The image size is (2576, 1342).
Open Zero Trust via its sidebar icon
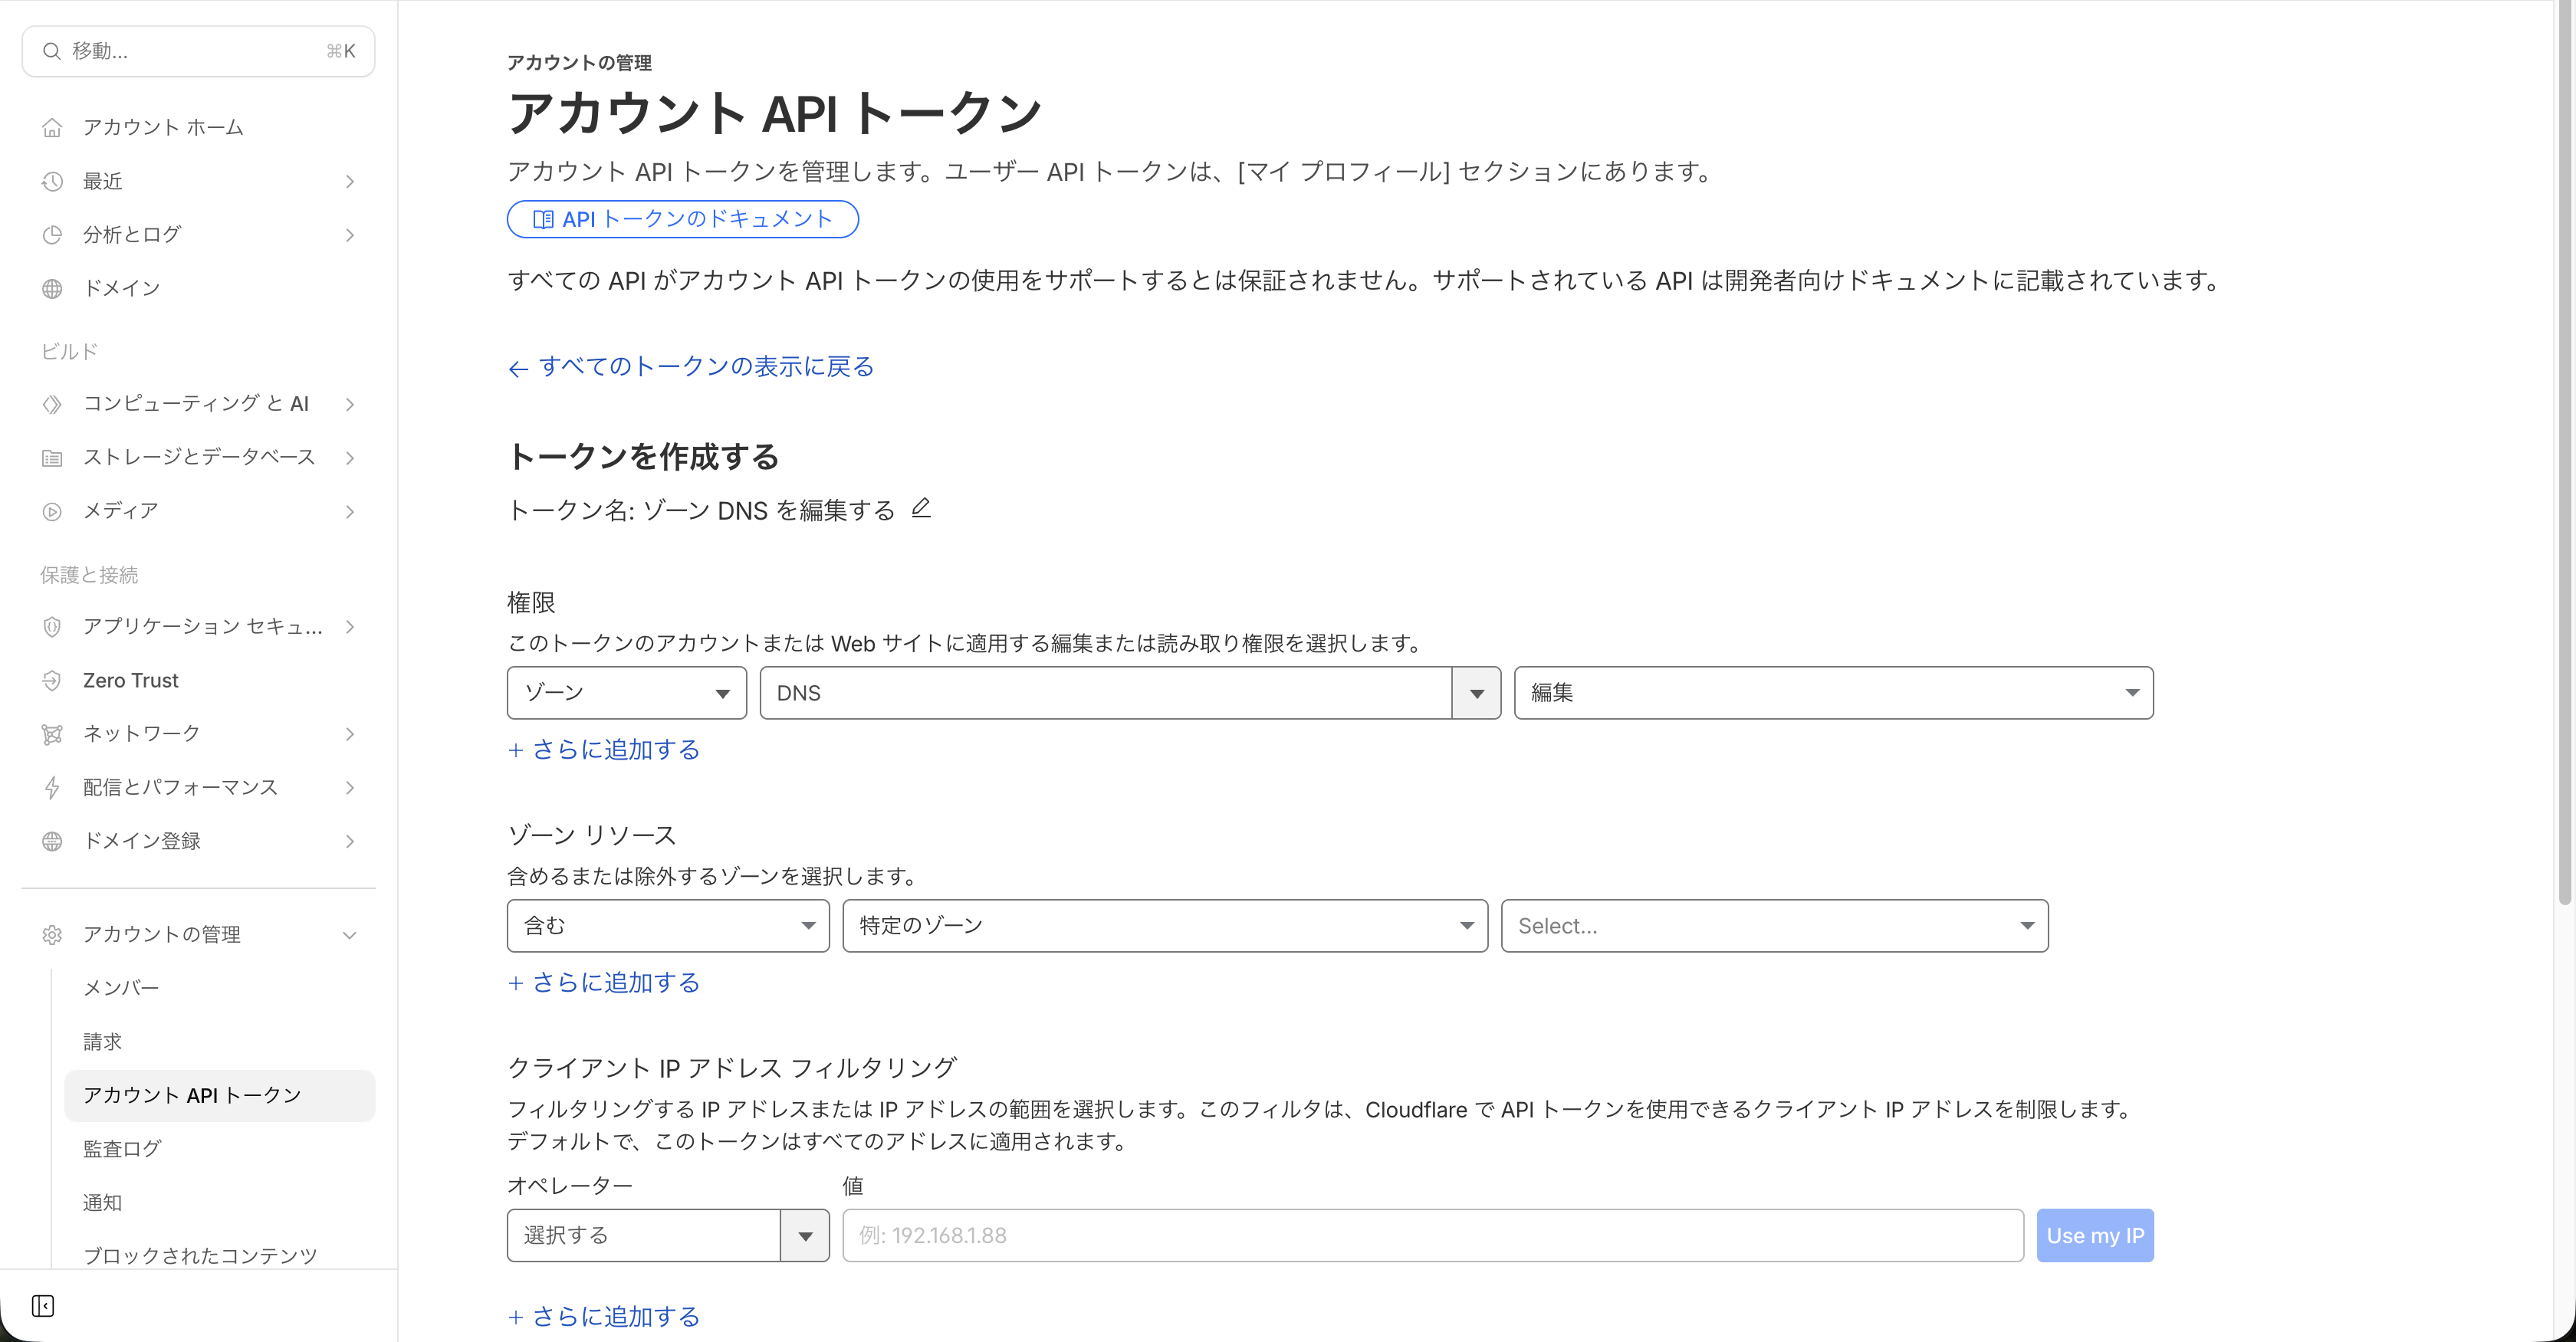[52, 680]
